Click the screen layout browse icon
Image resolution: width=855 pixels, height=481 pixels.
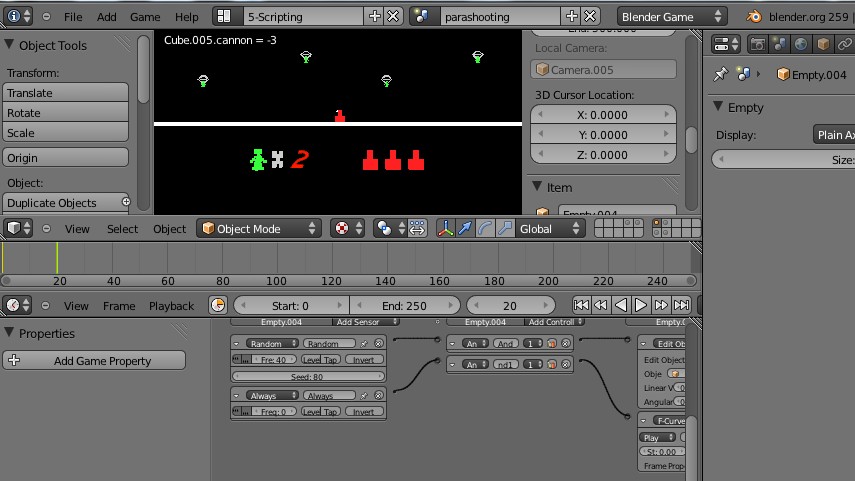(x=224, y=16)
